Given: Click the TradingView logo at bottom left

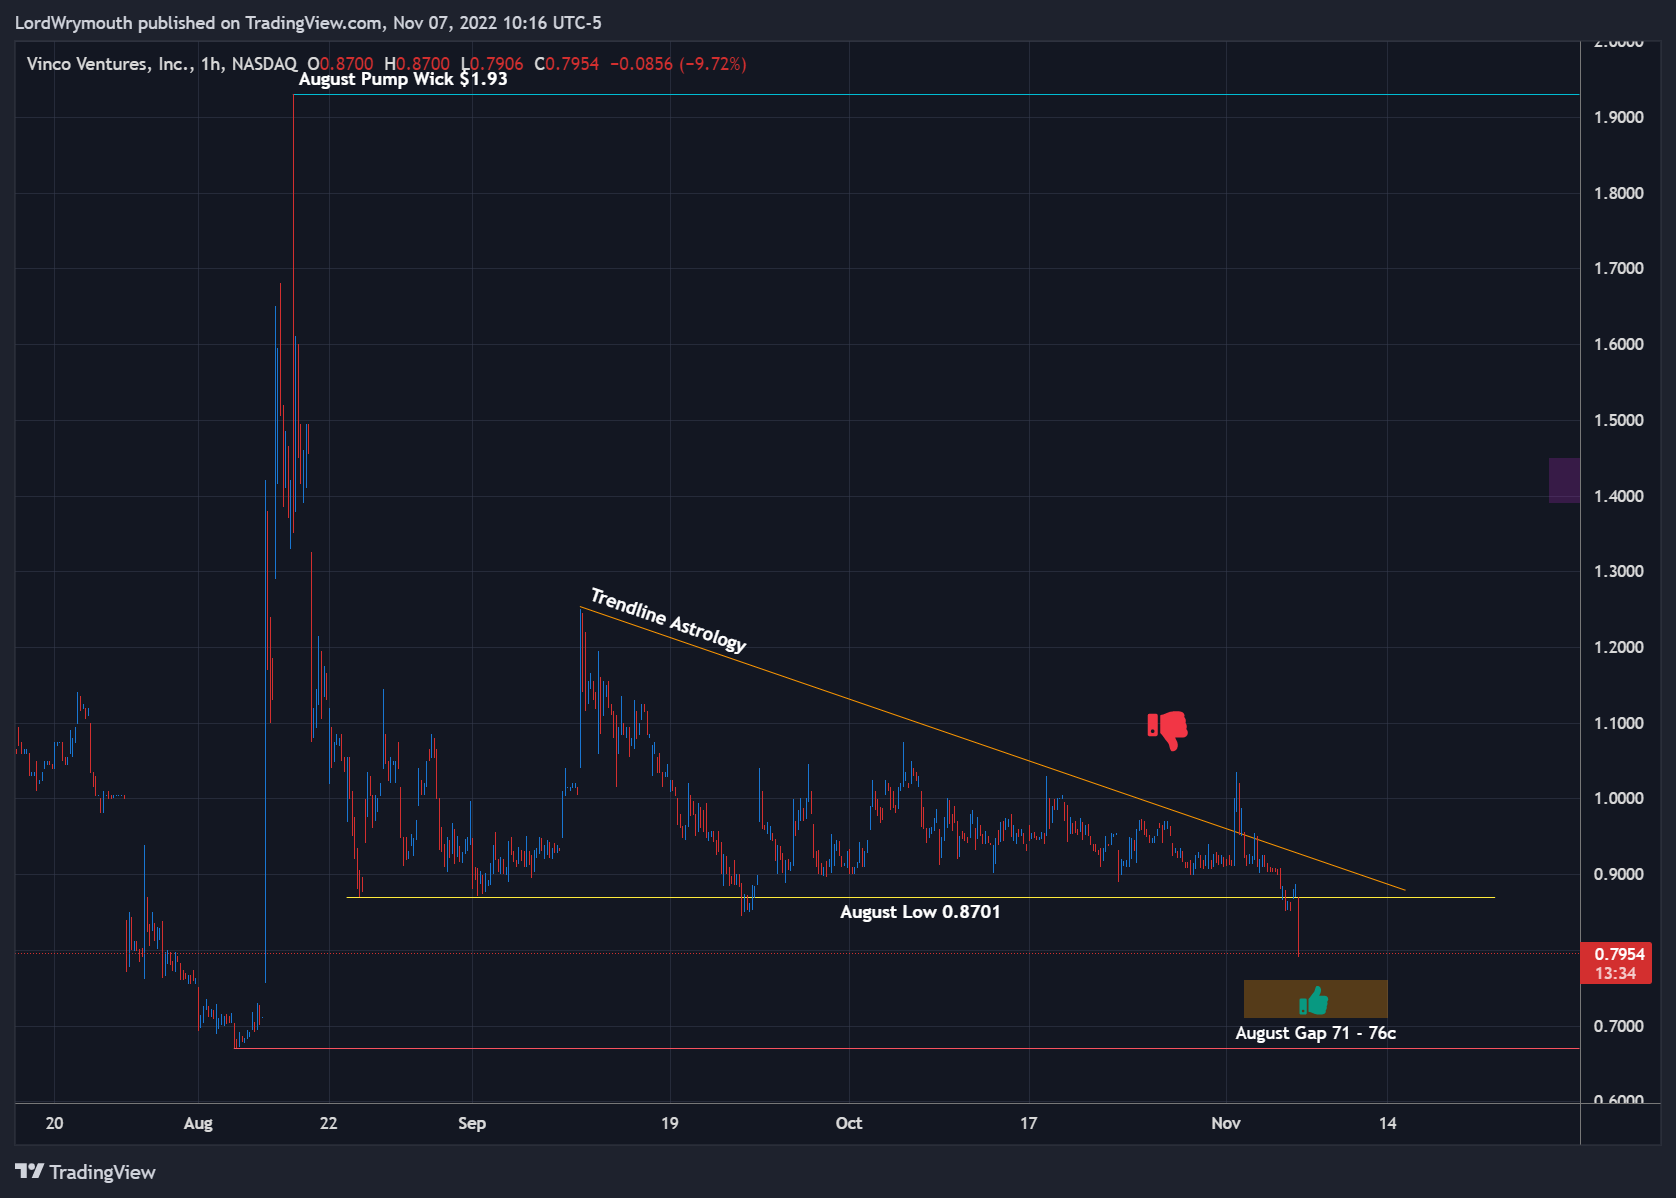Looking at the screenshot, I should point(85,1172).
